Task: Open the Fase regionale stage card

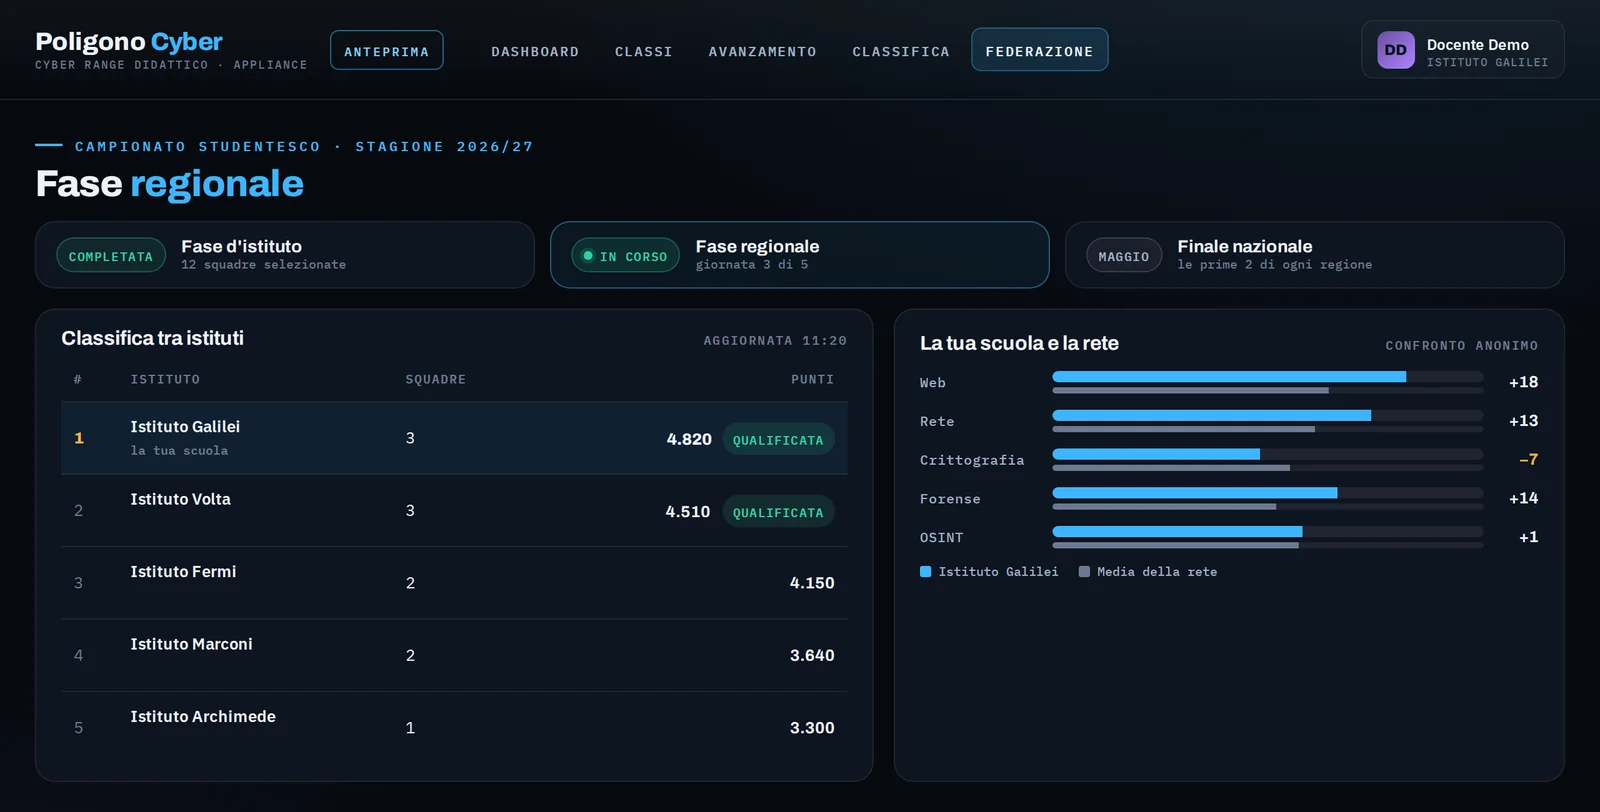Action: [x=799, y=255]
